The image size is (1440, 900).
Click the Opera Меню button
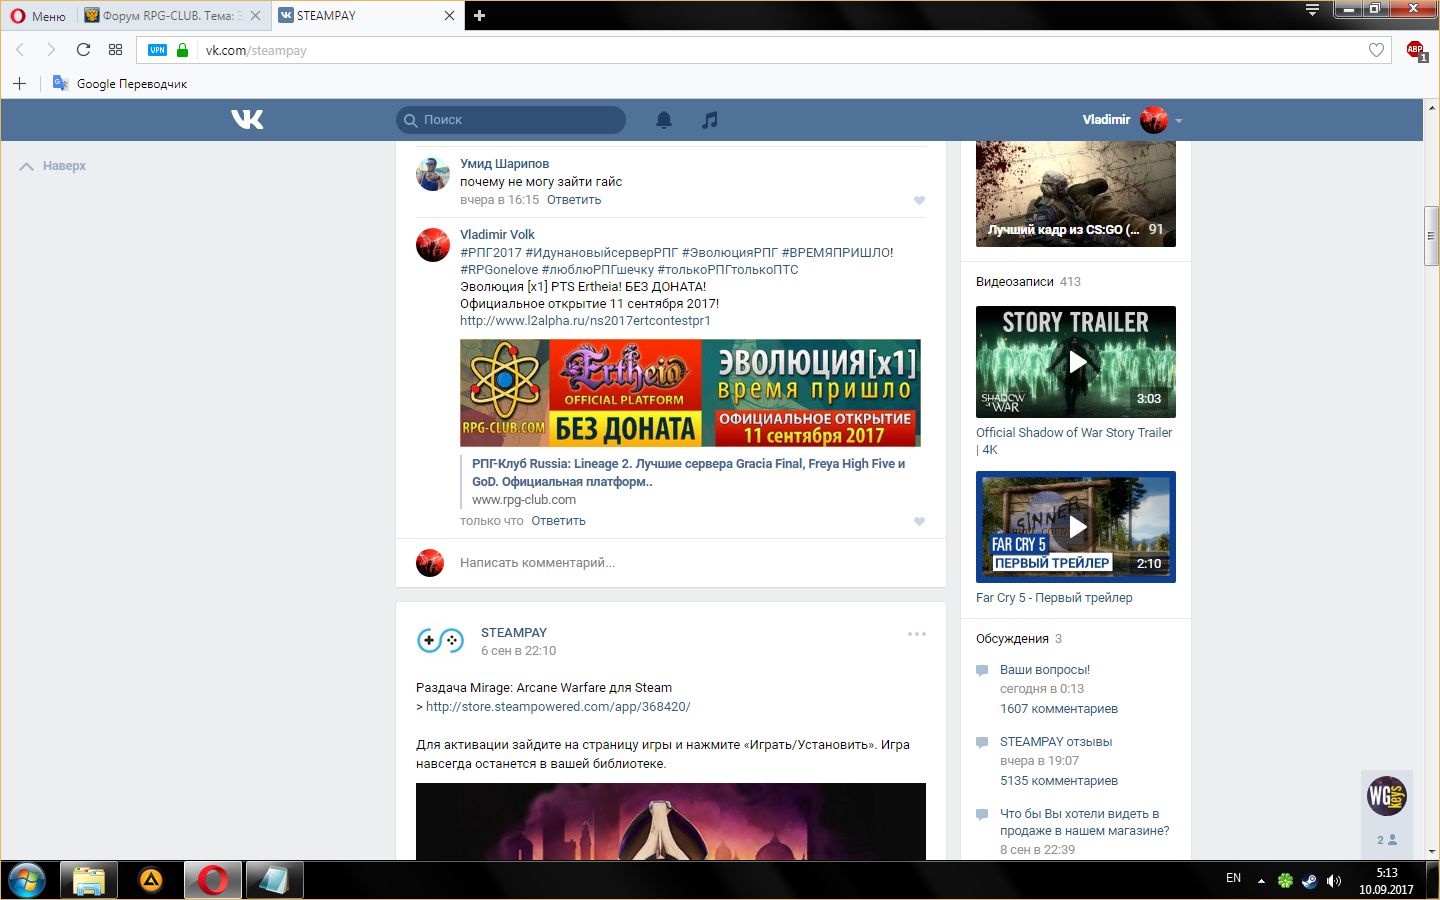pos(38,16)
